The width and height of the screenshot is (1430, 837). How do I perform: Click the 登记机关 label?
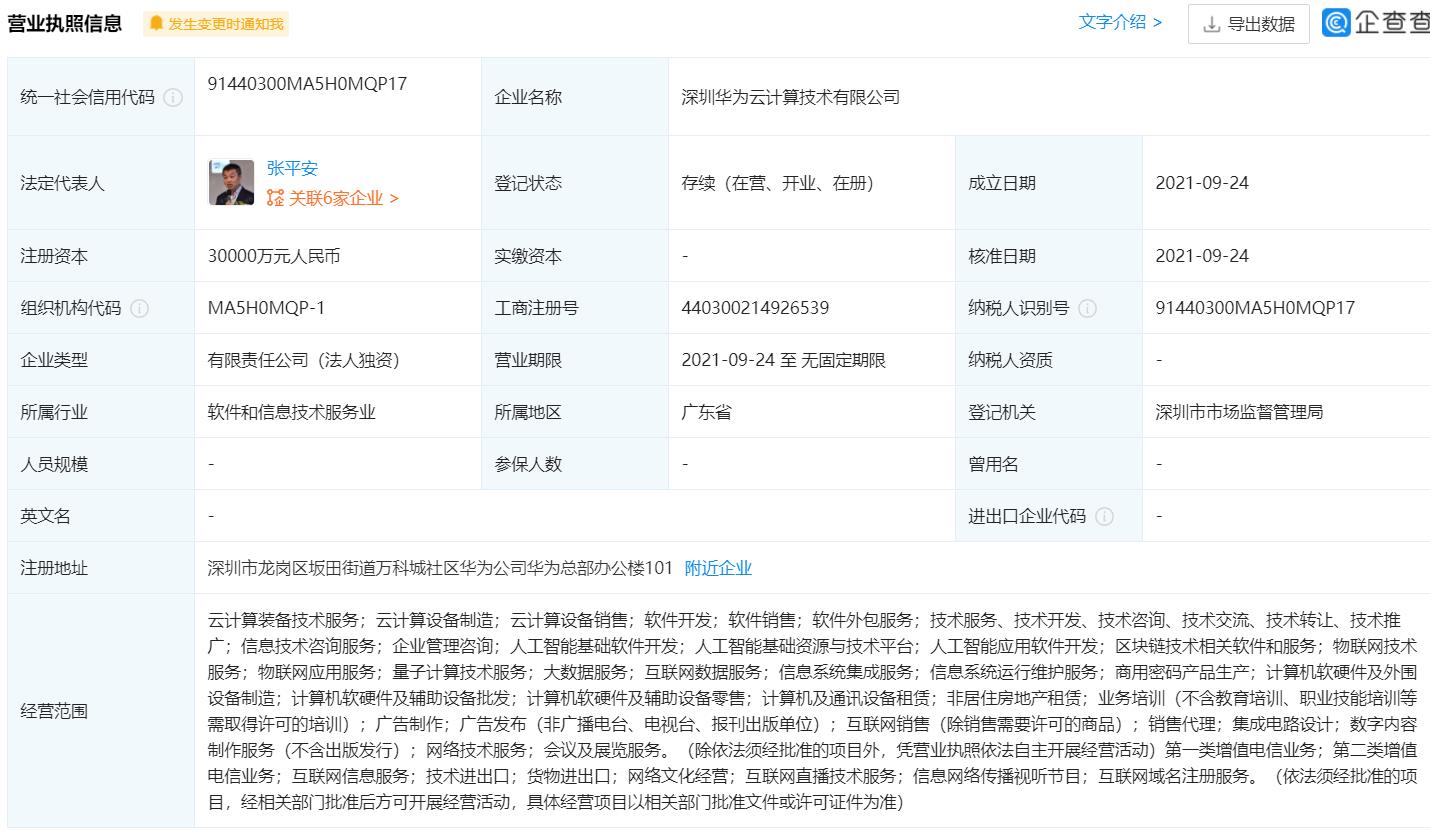pos(1002,412)
